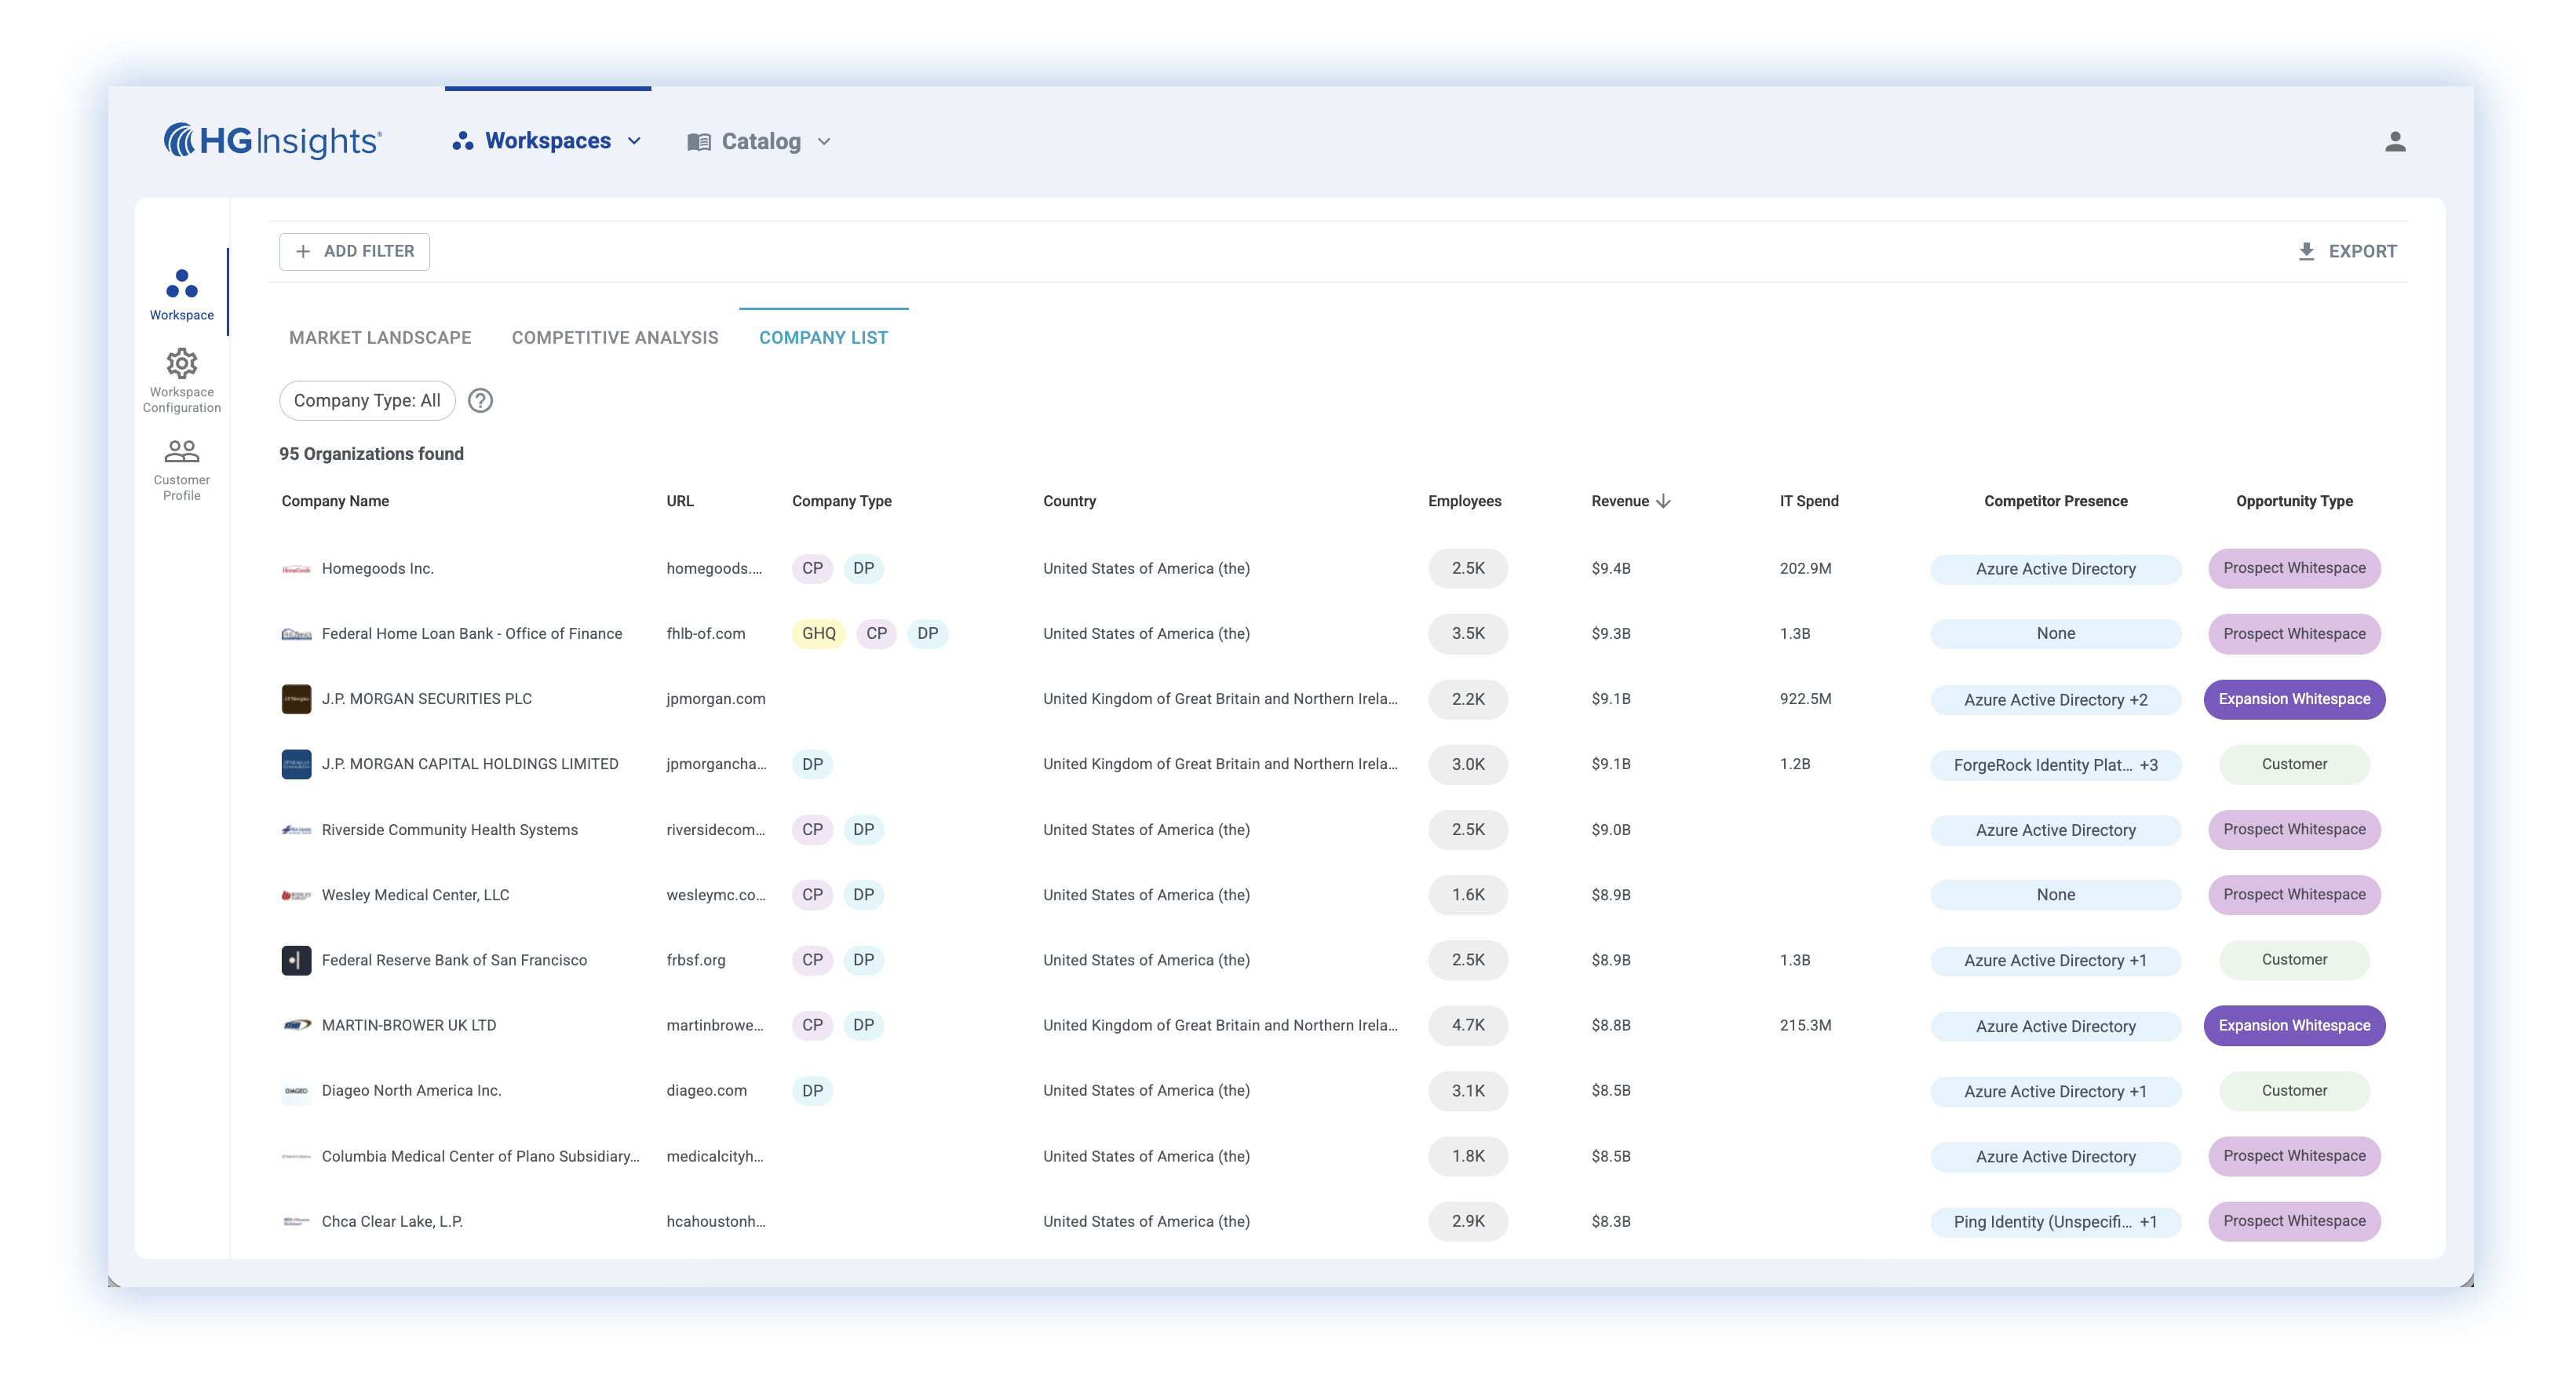
Task: Expand the Catalog dropdown menu
Action: [760, 142]
